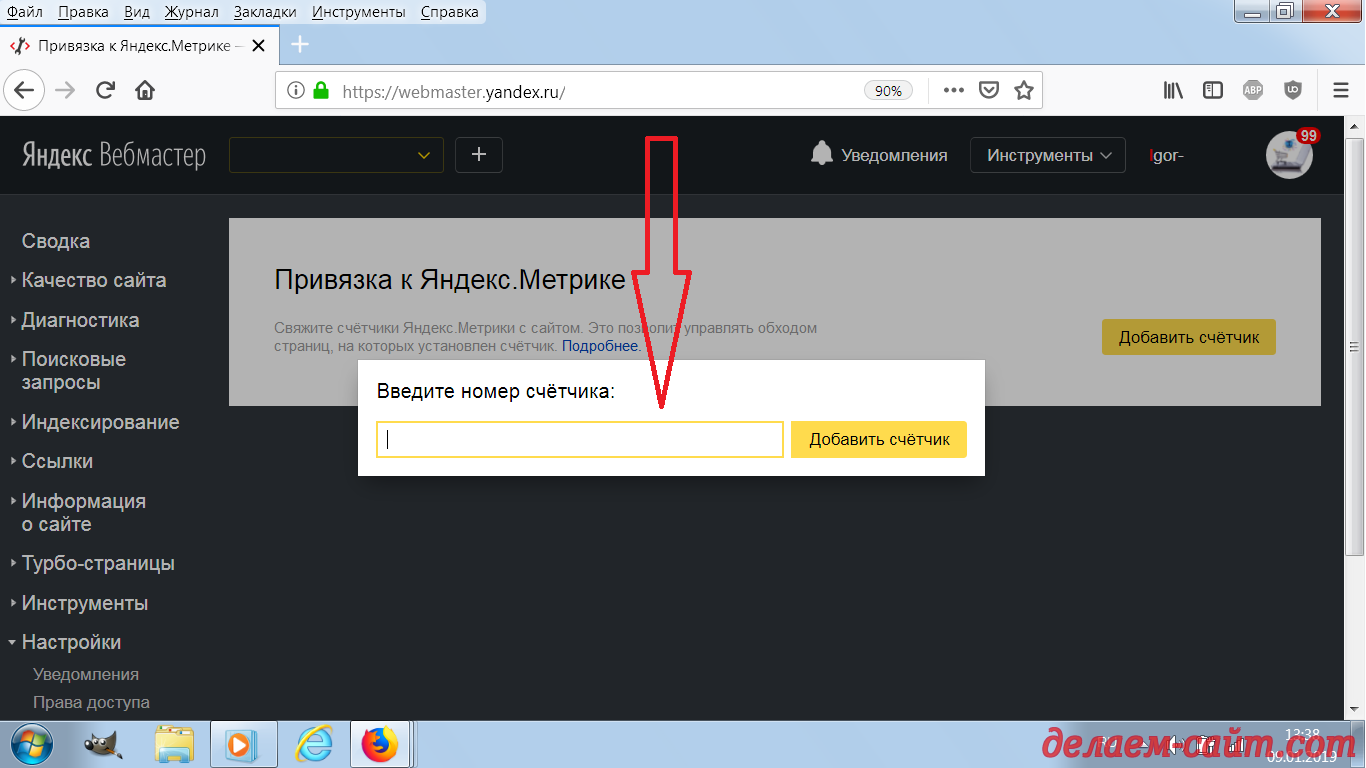Screen dimensions: 1366x768
Task: Open the Файл menu
Action: click(x=24, y=12)
